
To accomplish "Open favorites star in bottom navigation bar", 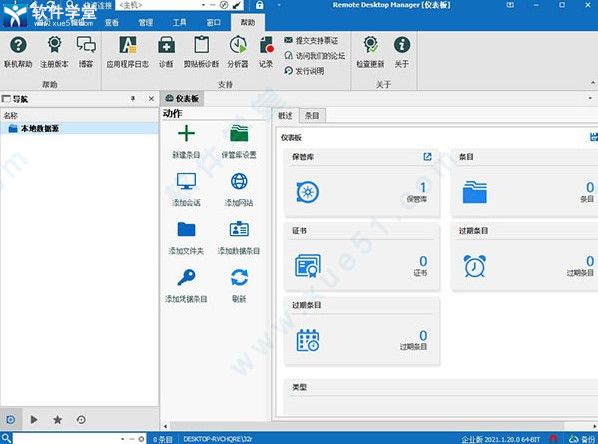I will click(x=58, y=420).
